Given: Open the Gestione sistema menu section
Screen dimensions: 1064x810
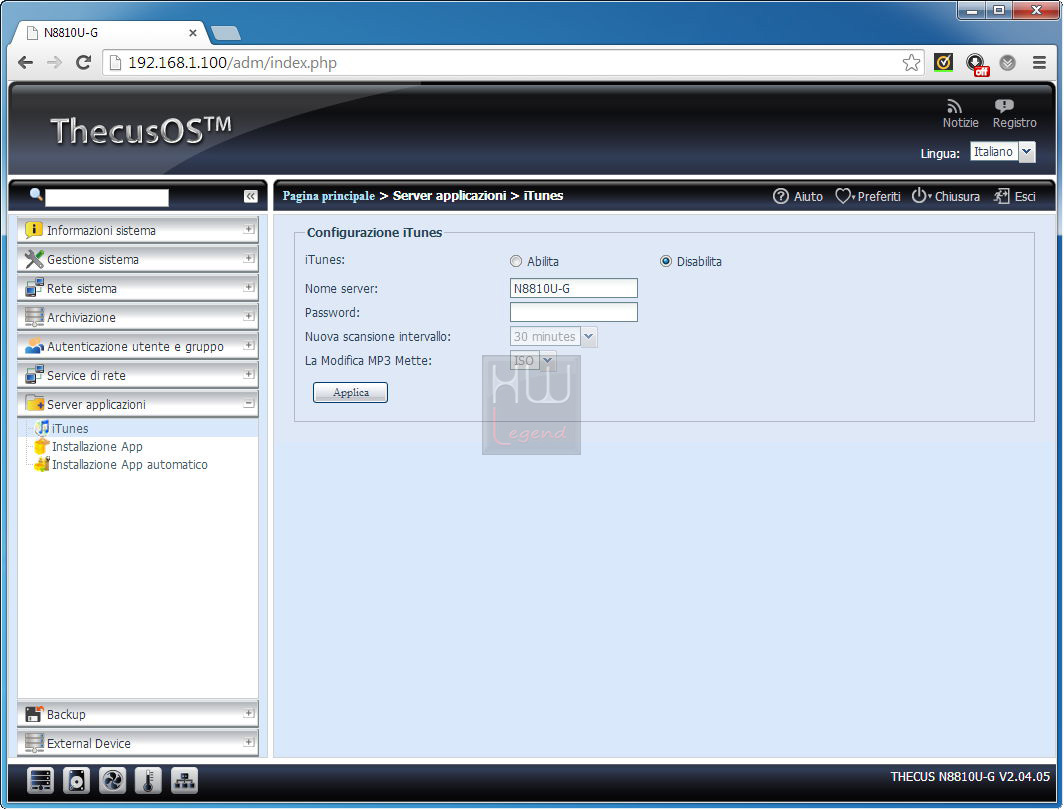Looking at the screenshot, I should pos(138,259).
